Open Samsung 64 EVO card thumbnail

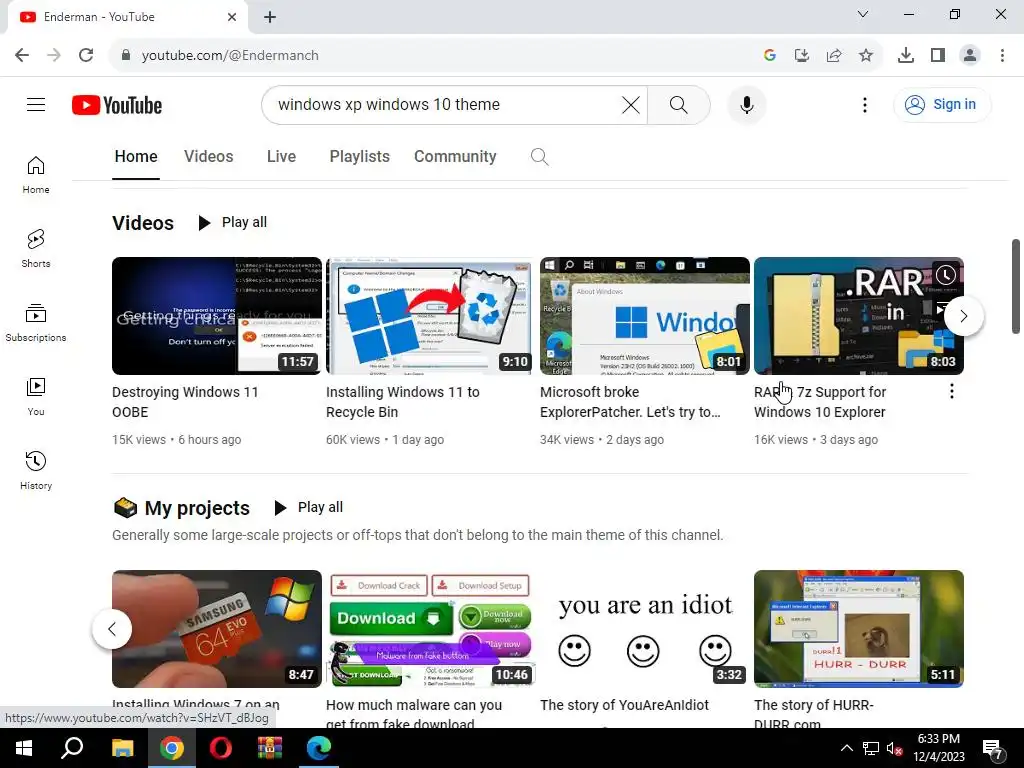tap(217, 629)
